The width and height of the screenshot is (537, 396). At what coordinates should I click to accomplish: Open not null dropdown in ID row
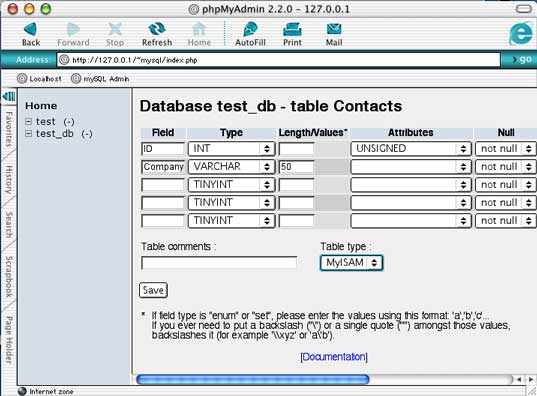coord(506,149)
